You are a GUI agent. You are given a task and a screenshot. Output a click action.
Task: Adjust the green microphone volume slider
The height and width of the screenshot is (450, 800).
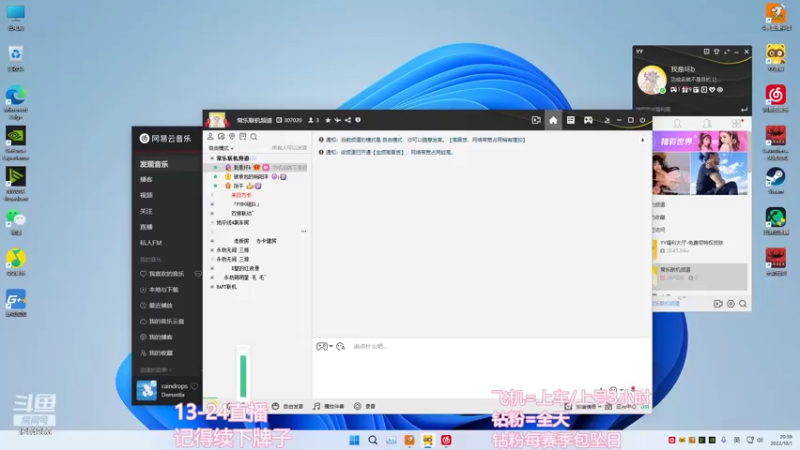pos(243,375)
